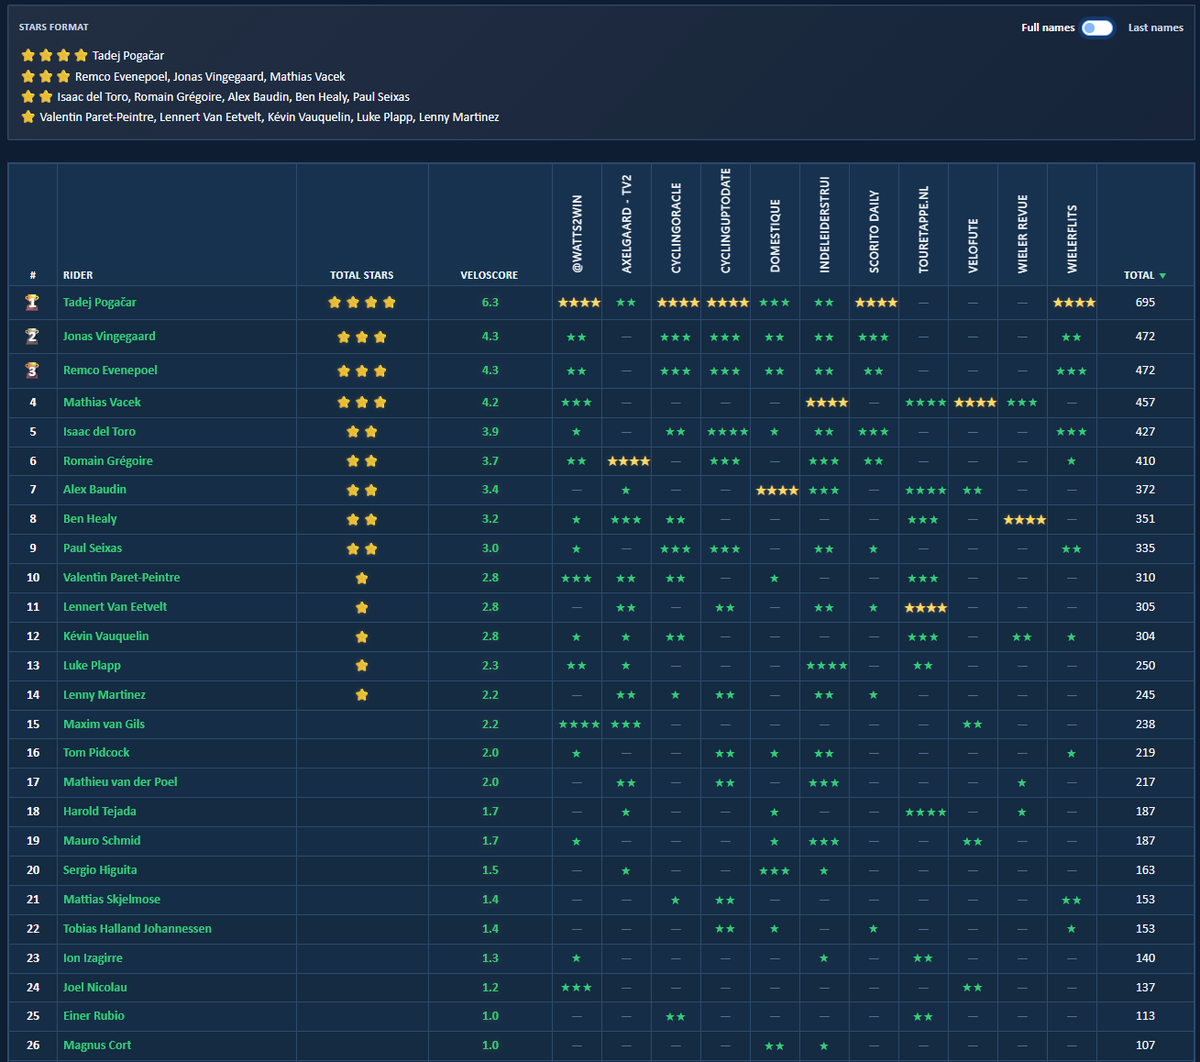Screen dimensions: 1200x1062
Task: Click the WIELERFLITS column header
Action: 1073,238
